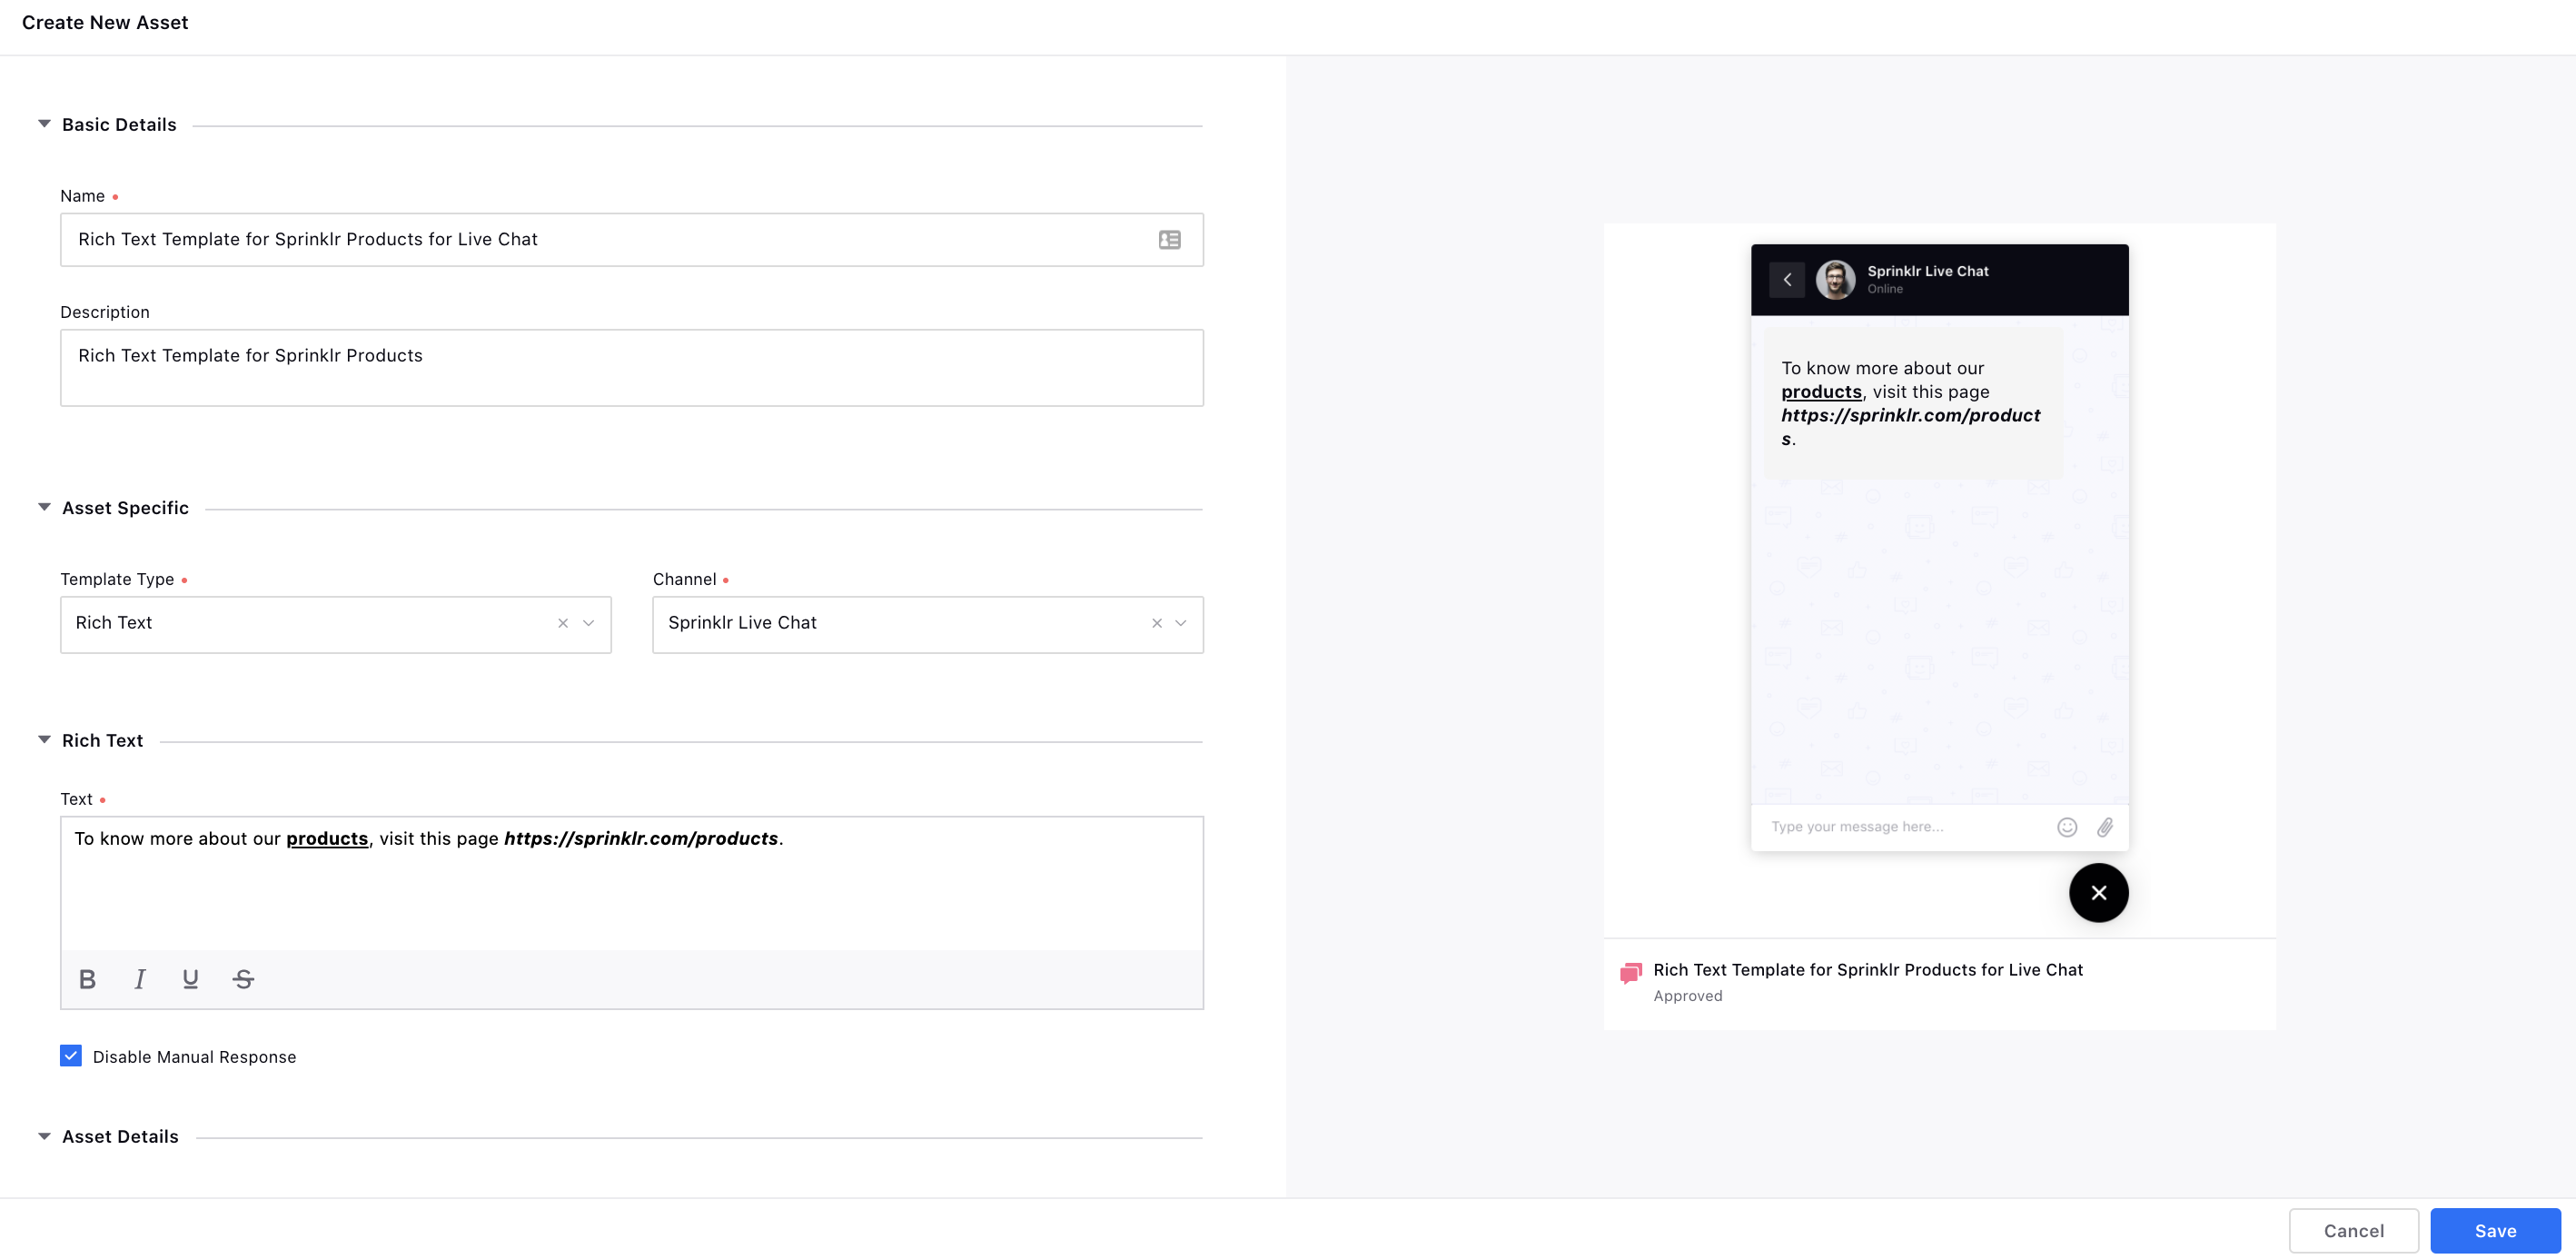2576x1259 pixels.
Task: Save the new asset
Action: click(2495, 1231)
